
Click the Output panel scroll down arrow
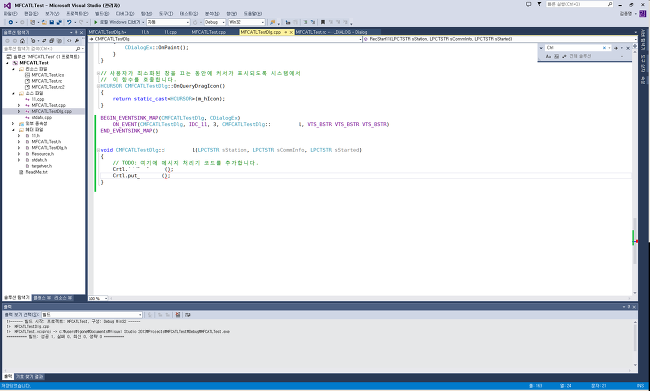635,365
